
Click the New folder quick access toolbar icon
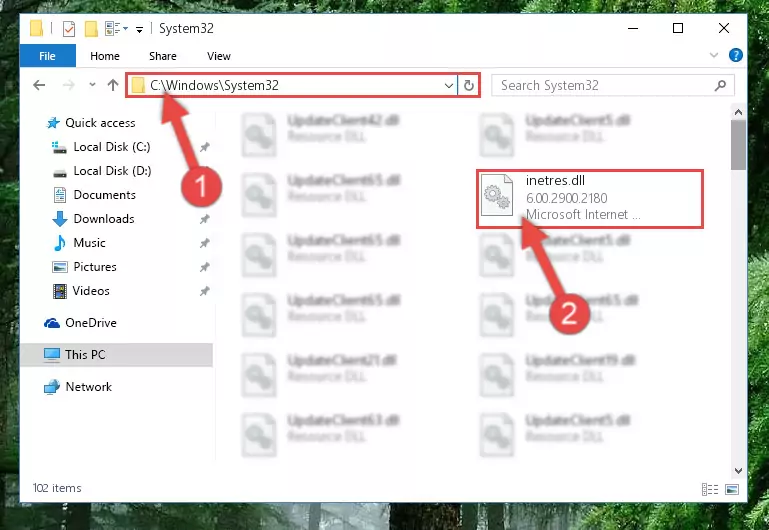[x=91, y=29]
